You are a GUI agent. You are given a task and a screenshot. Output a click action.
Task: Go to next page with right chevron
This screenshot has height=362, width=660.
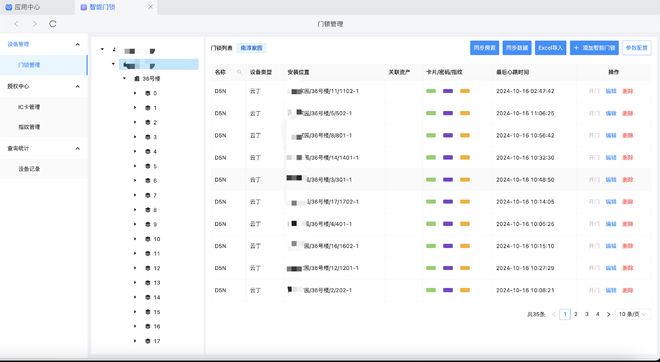coord(608,314)
